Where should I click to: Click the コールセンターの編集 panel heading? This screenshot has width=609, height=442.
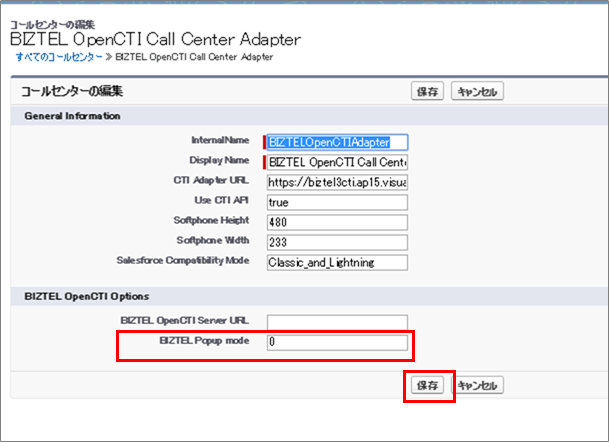[72, 91]
